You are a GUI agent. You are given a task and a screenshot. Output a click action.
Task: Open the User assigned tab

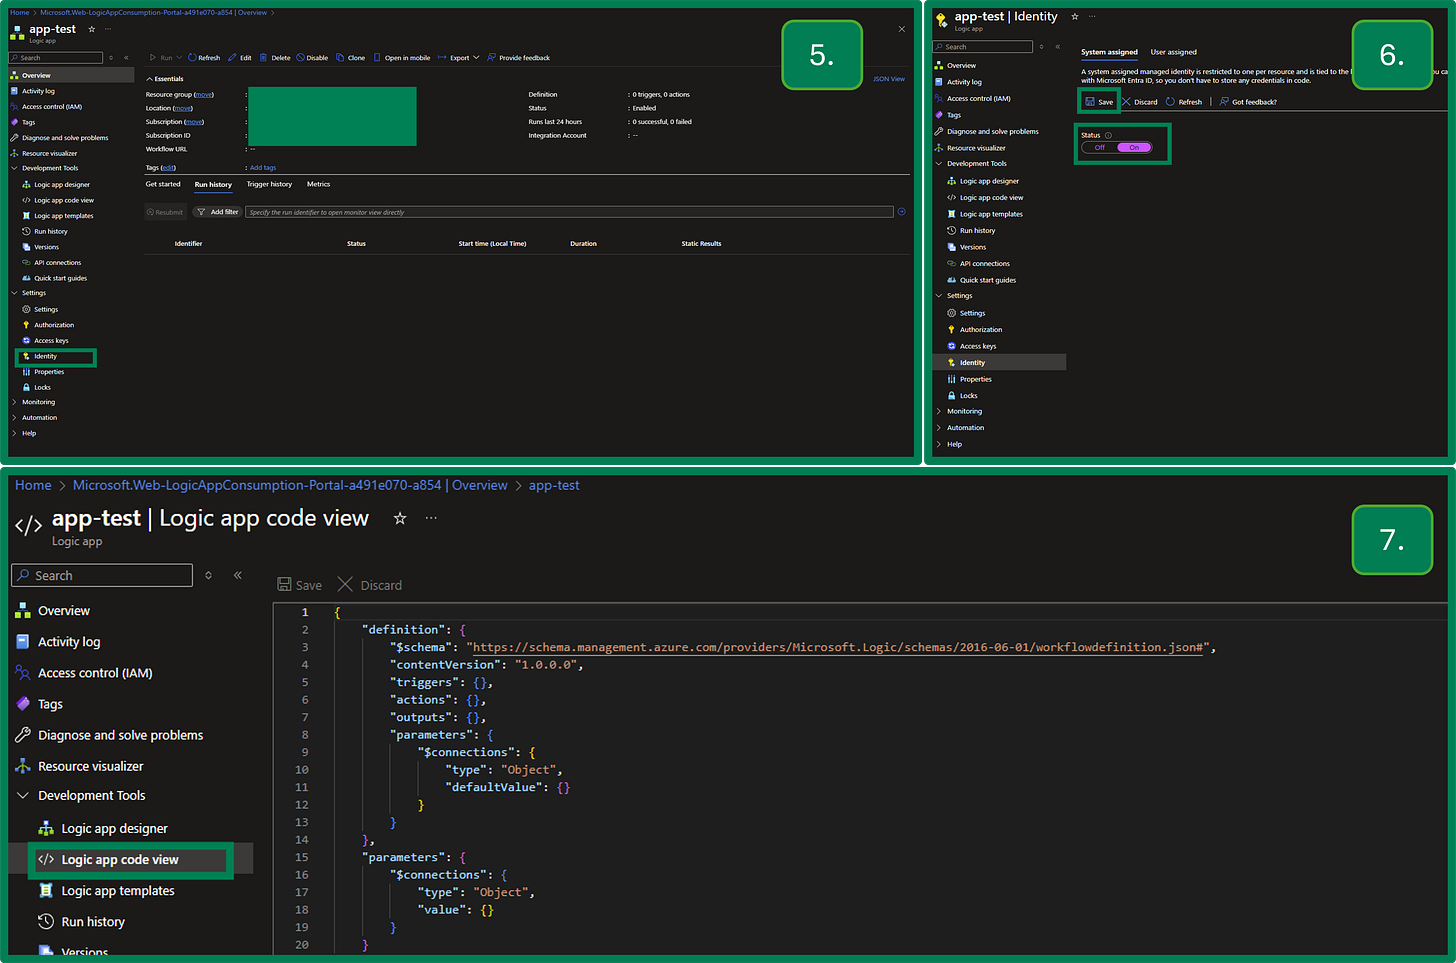1173,52
